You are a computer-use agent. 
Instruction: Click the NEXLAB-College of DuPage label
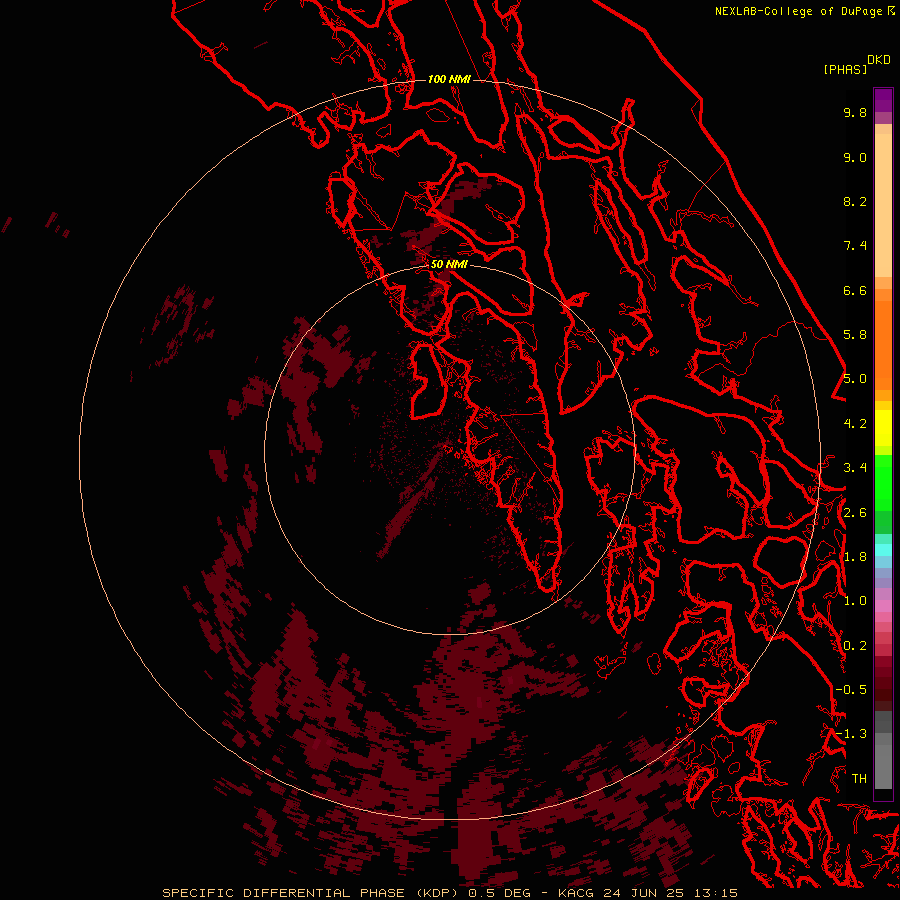click(x=798, y=11)
